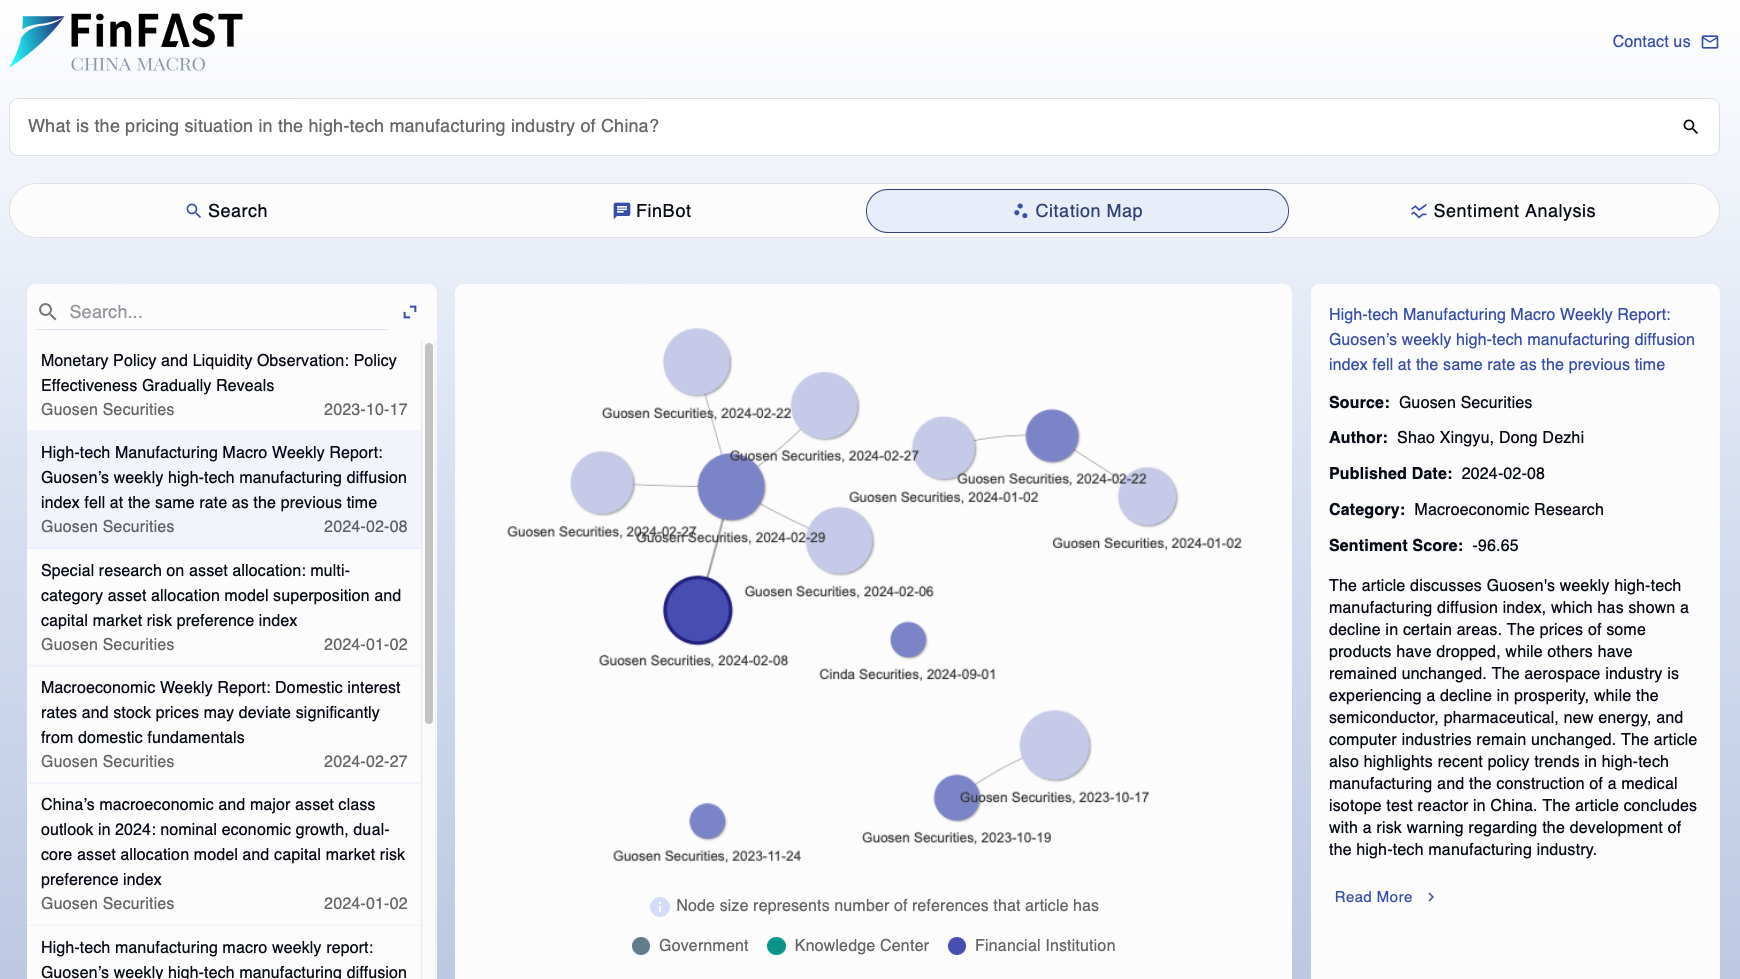1740x979 pixels.
Task: Click the Guosen Securities 2023-11-24 node
Action: tap(707, 822)
